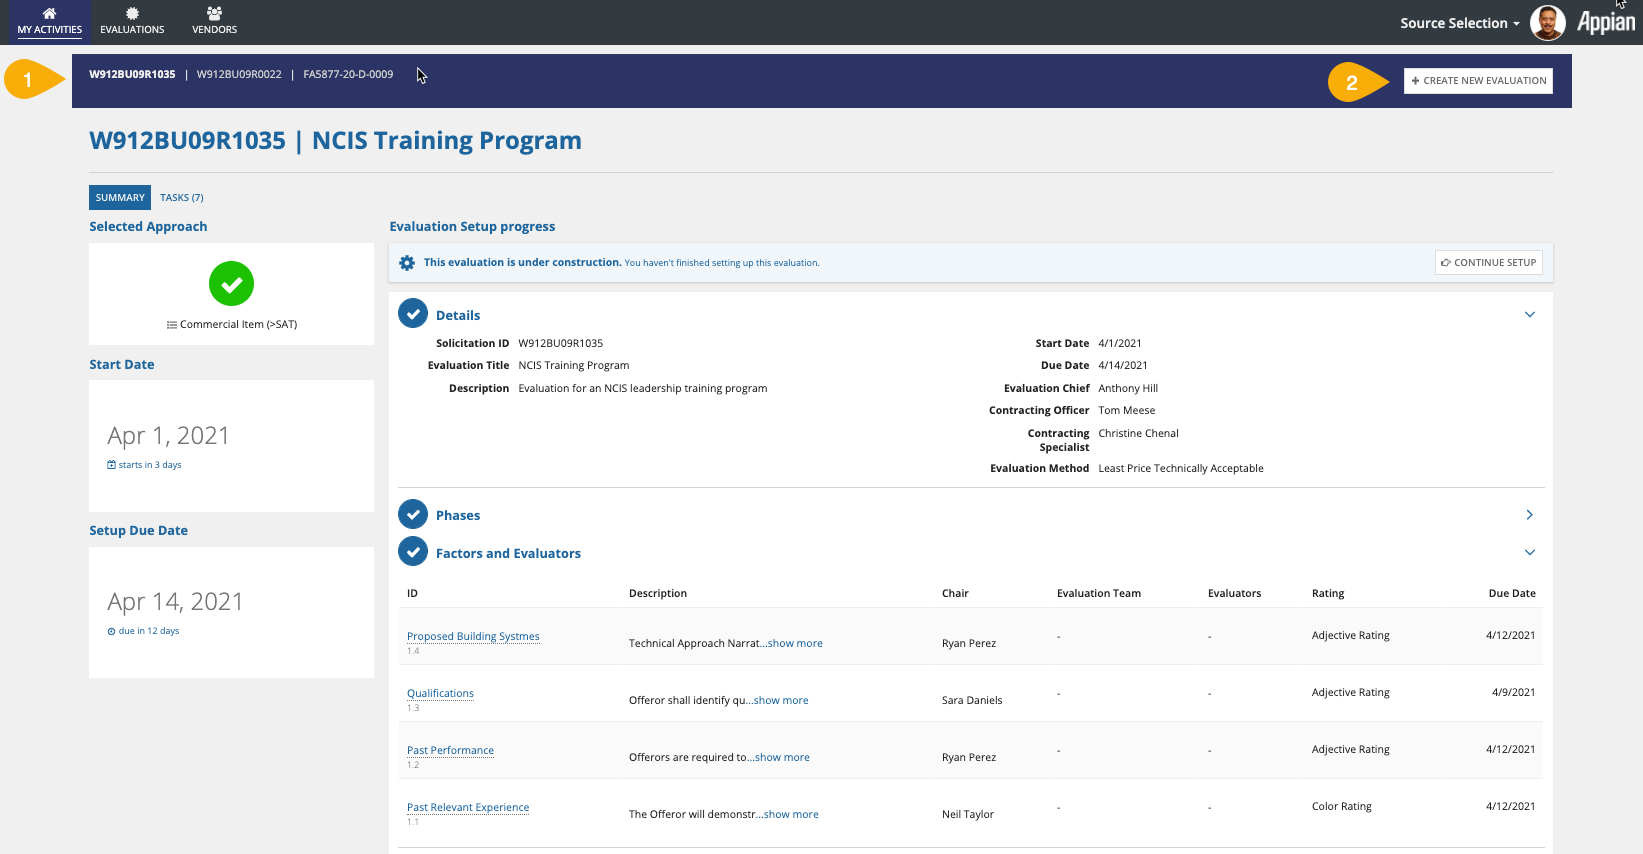
Task: Click Christine Chenal contracting specialist value
Action: (1139, 433)
